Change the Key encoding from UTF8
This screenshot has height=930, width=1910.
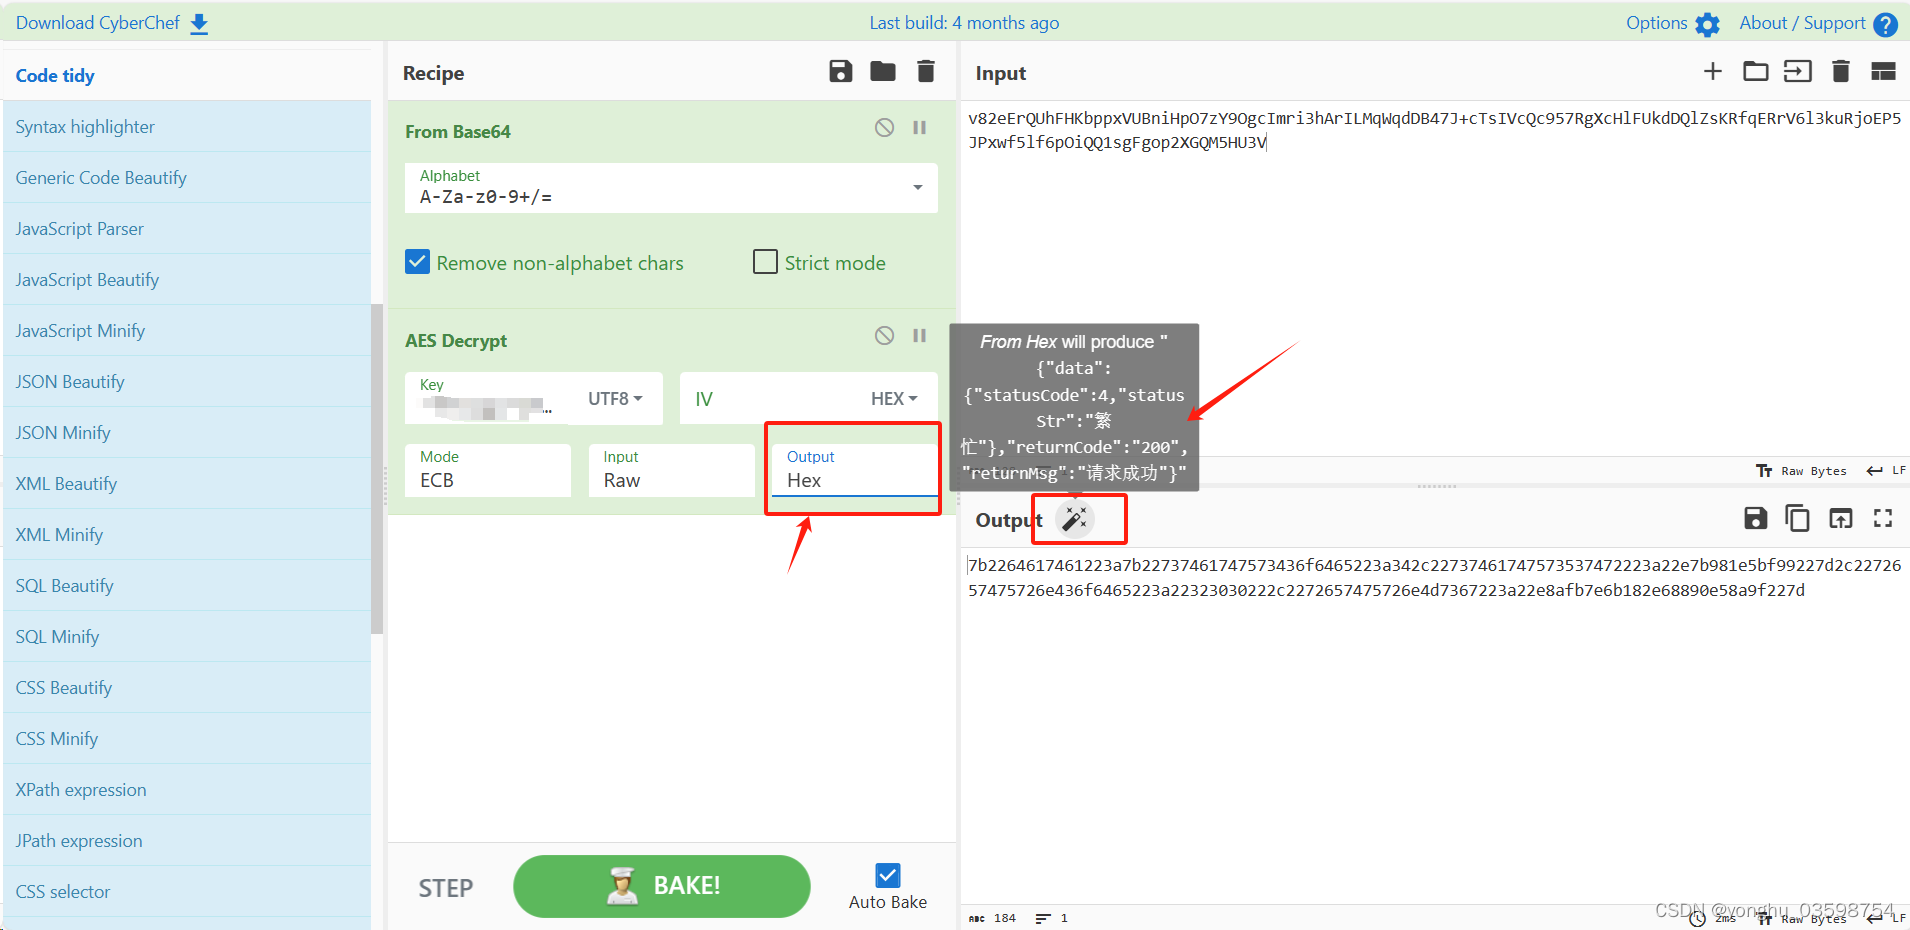pyautogui.click(x=615, y=398)
